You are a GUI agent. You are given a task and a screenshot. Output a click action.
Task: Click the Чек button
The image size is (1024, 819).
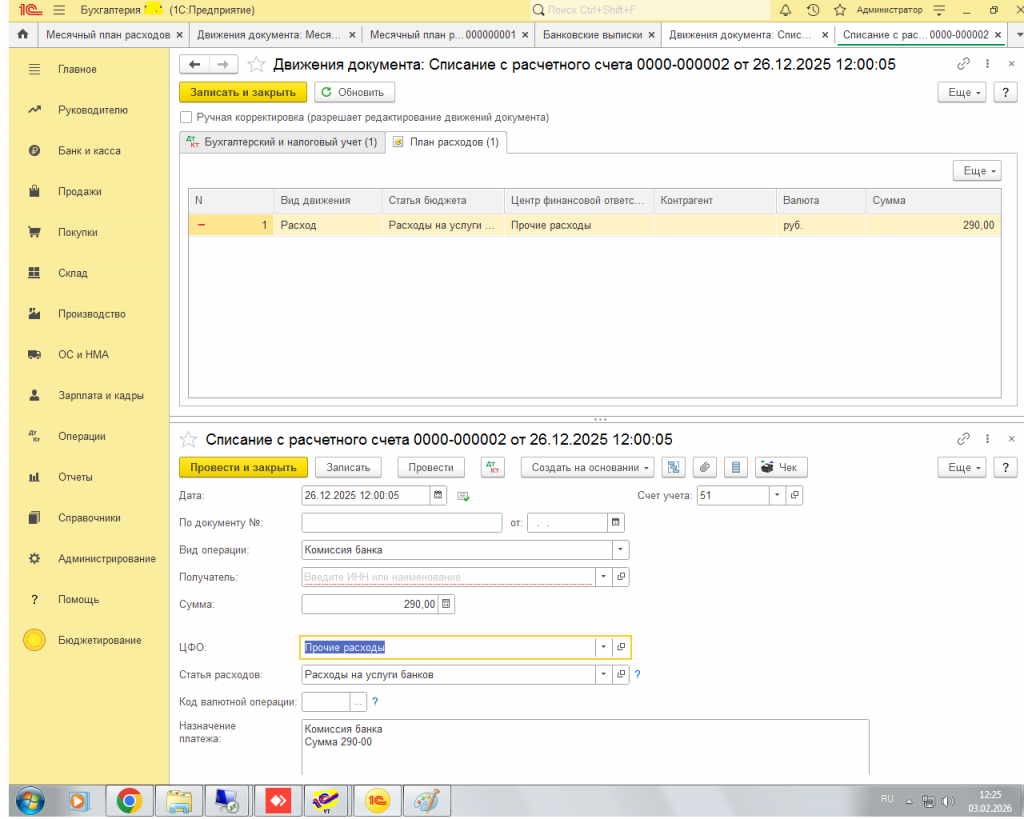tap(781, 467)
